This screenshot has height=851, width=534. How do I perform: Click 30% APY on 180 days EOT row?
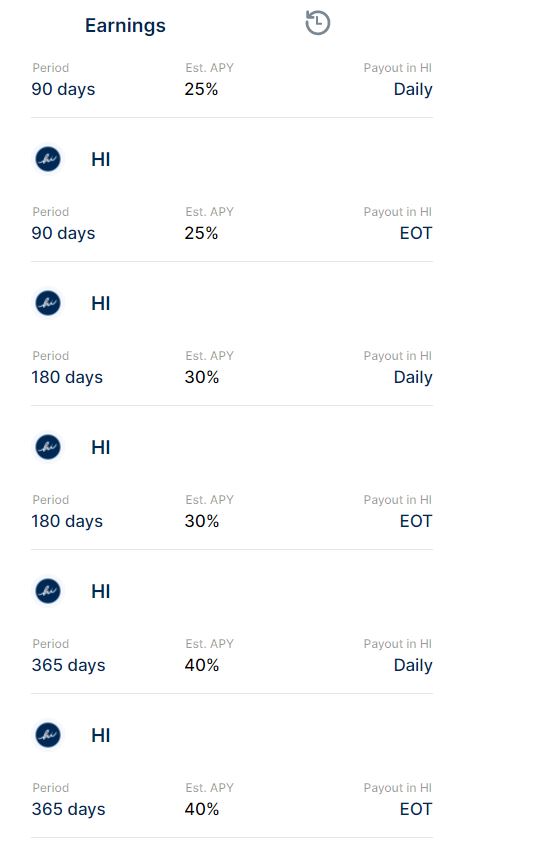coord(202,521)
